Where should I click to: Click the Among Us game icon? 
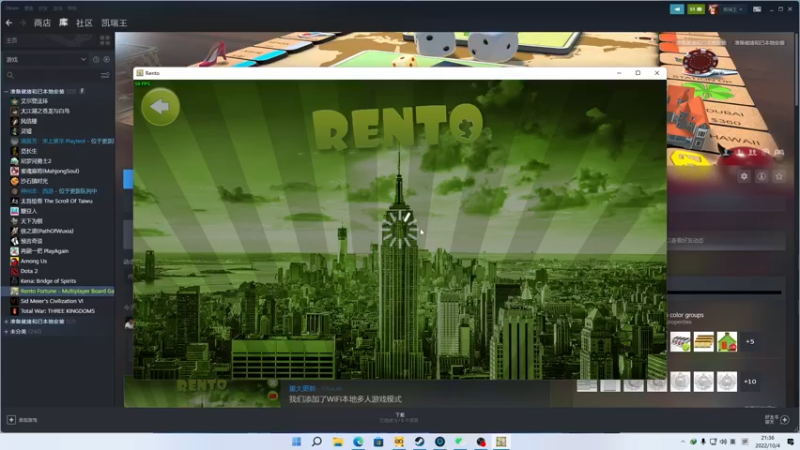point(15,261)
